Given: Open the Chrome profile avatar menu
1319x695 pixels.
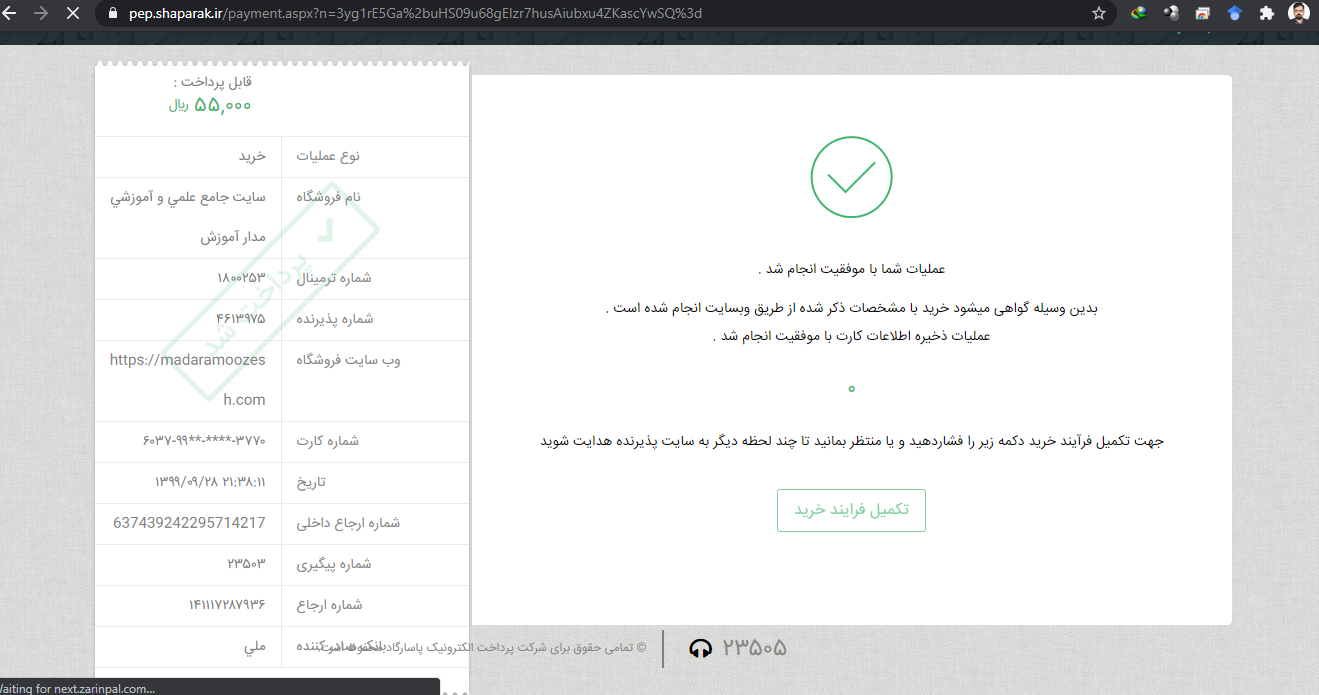Looking at the screenshot, I should point(1298,14).
